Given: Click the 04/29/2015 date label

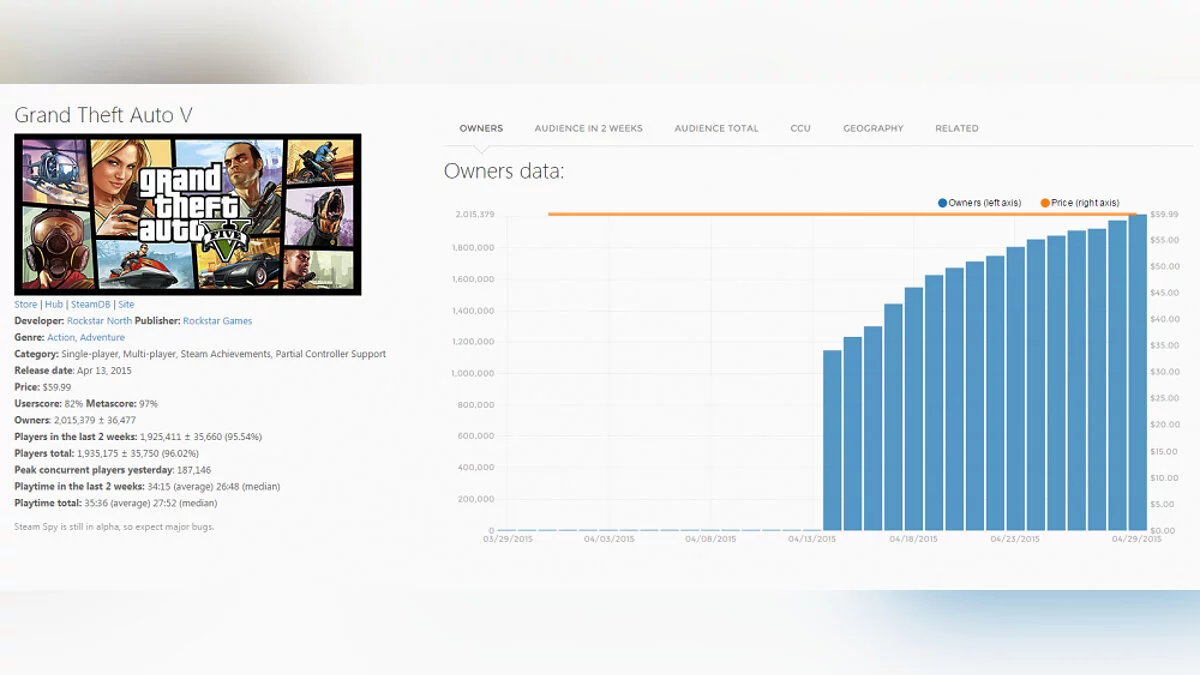Looking at the screenshot, I should pos(1137,539).
